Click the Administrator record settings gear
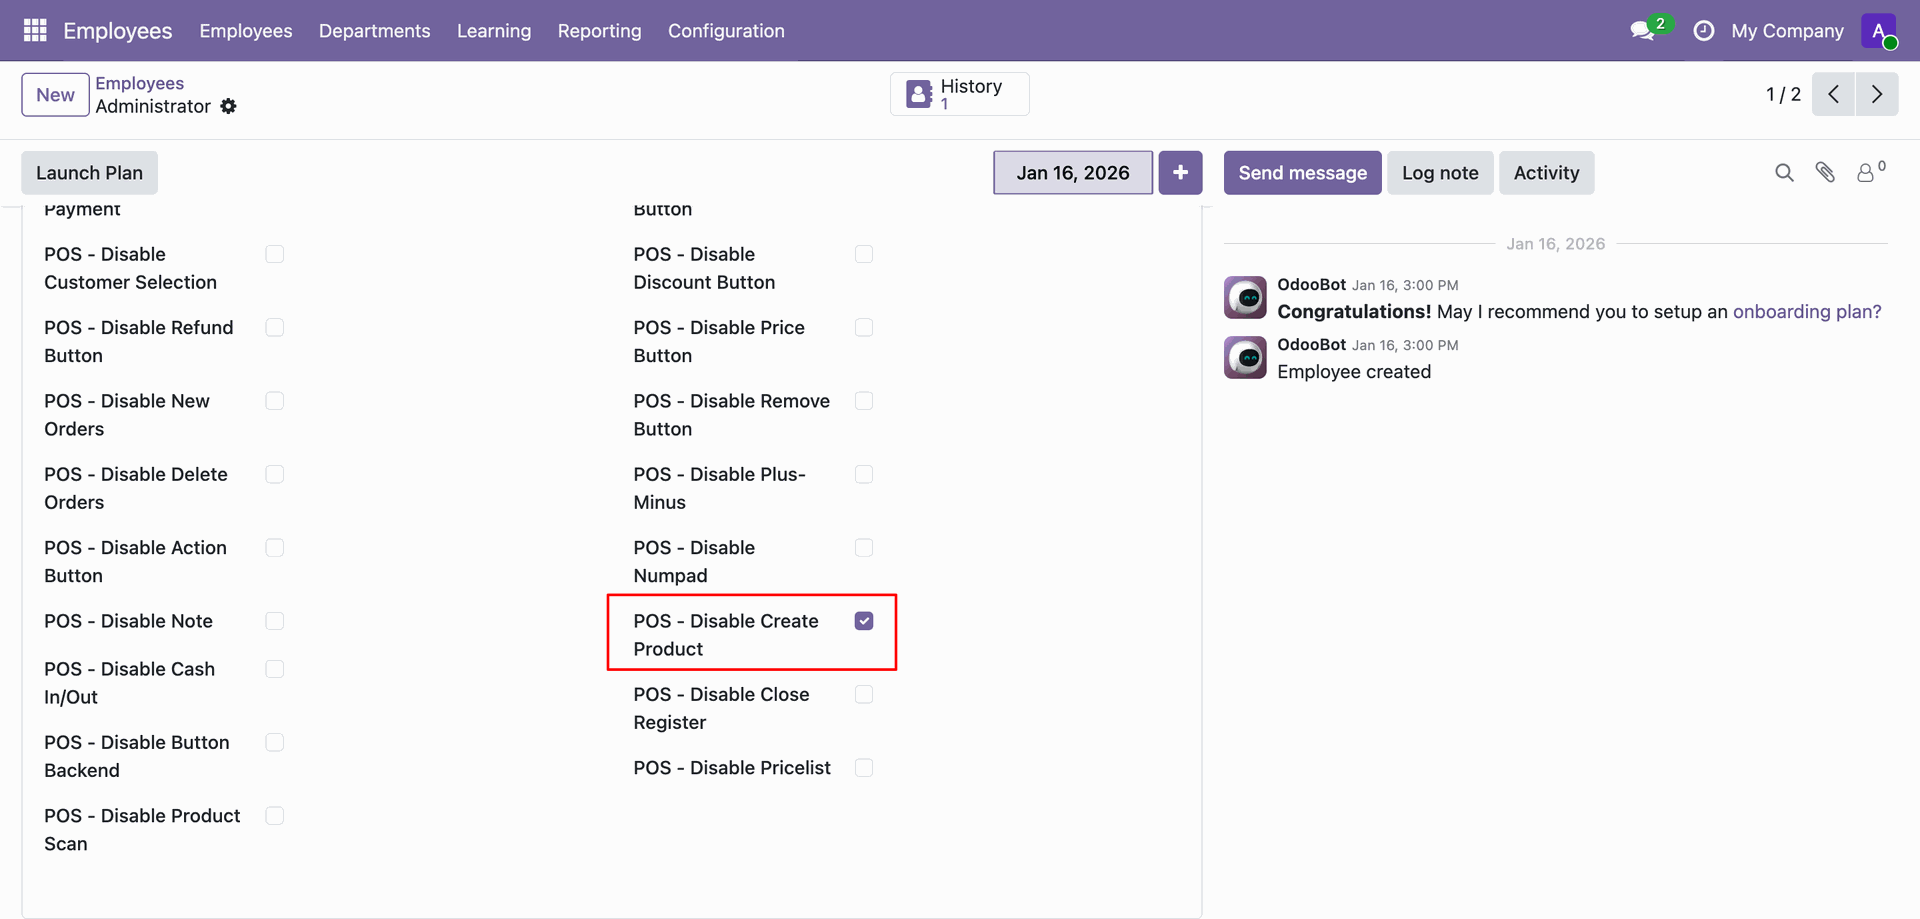This screenshot has height=919, width=1920. click(x=229, y=106)
